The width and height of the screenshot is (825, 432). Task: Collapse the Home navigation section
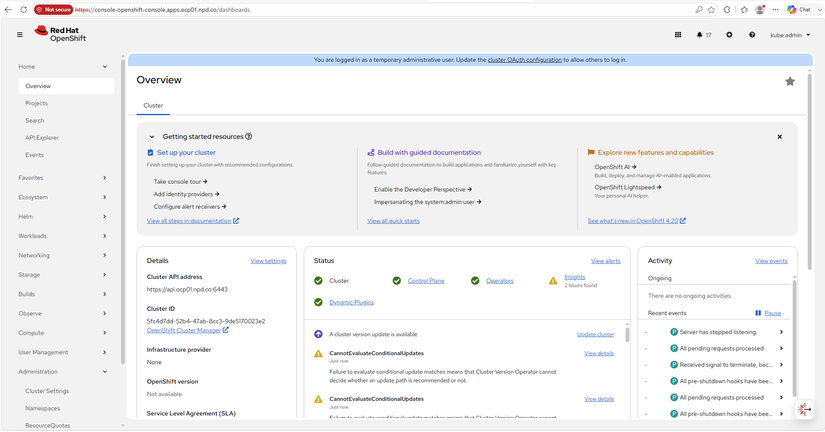pos(105,67)
